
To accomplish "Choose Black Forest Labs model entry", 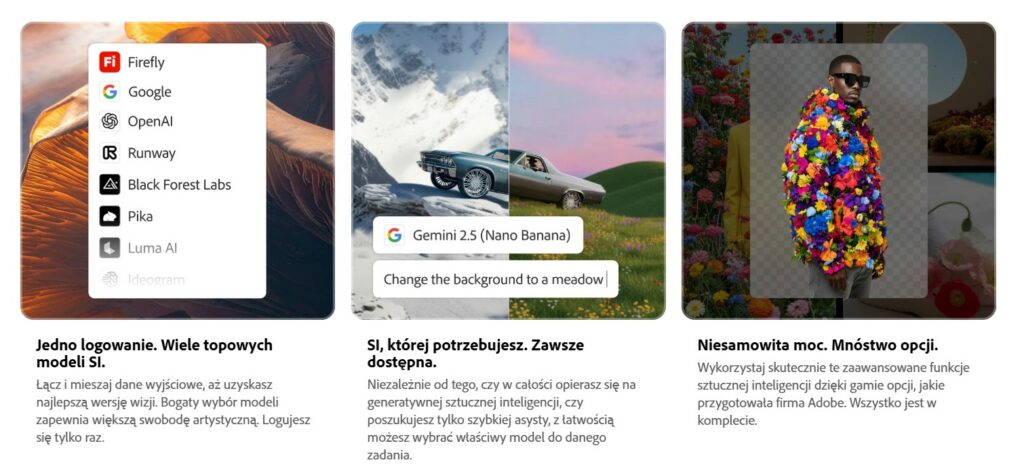I will pos(177,184).
